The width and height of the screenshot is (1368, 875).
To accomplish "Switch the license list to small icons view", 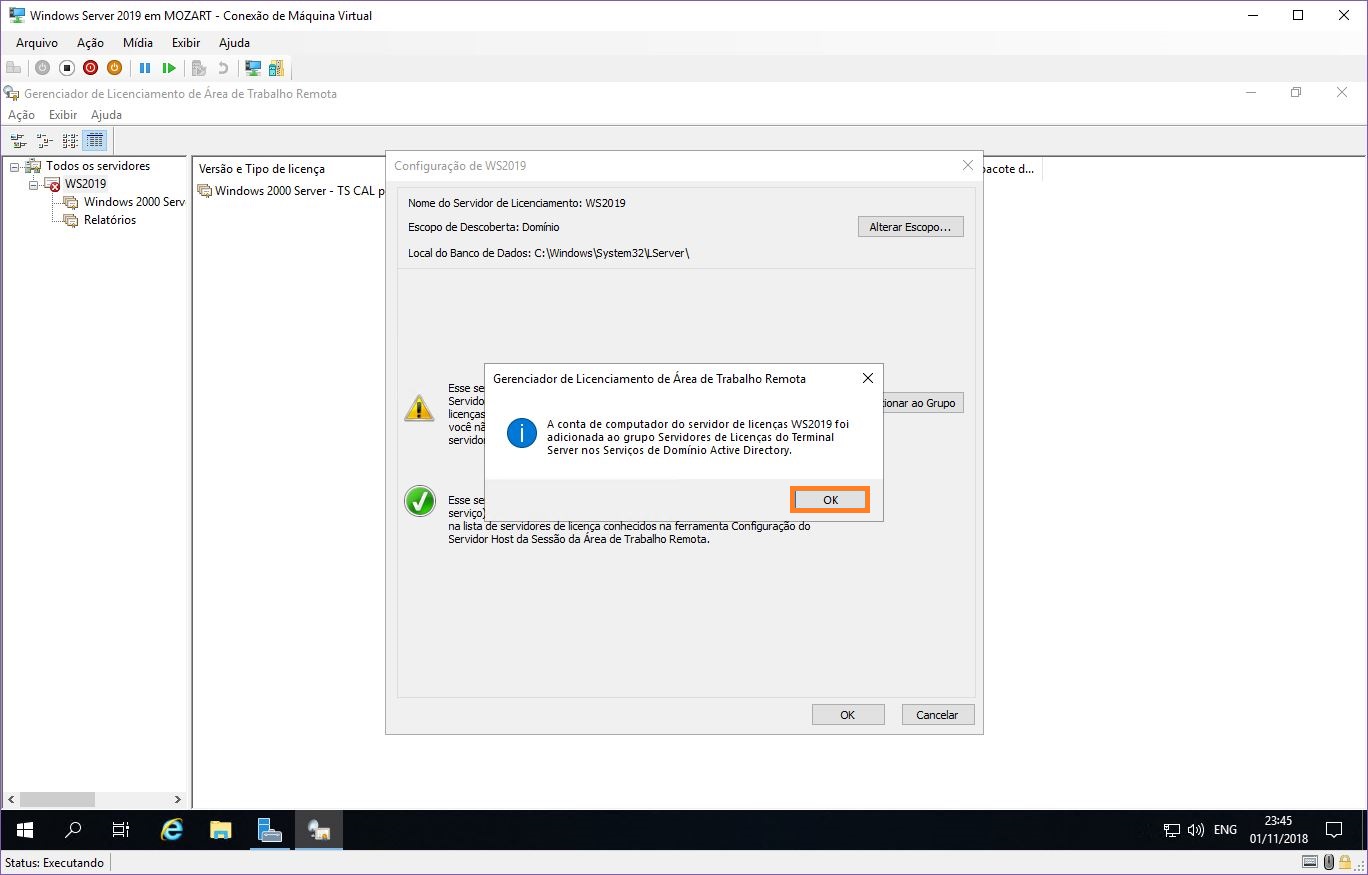I will [45, 141].
